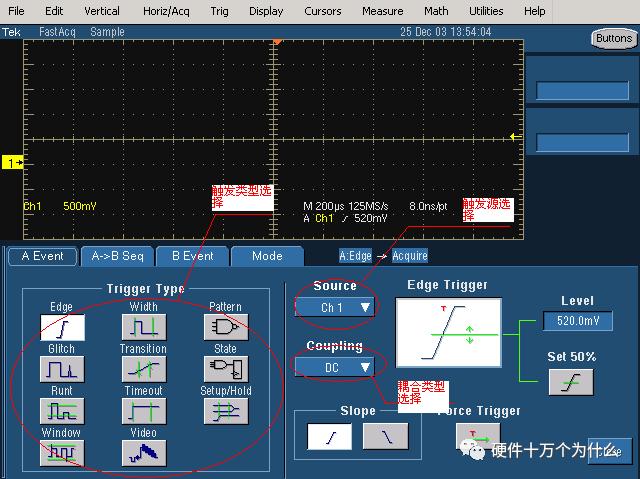
Task: Enable rising edge slope
Action: pos(329,437)
